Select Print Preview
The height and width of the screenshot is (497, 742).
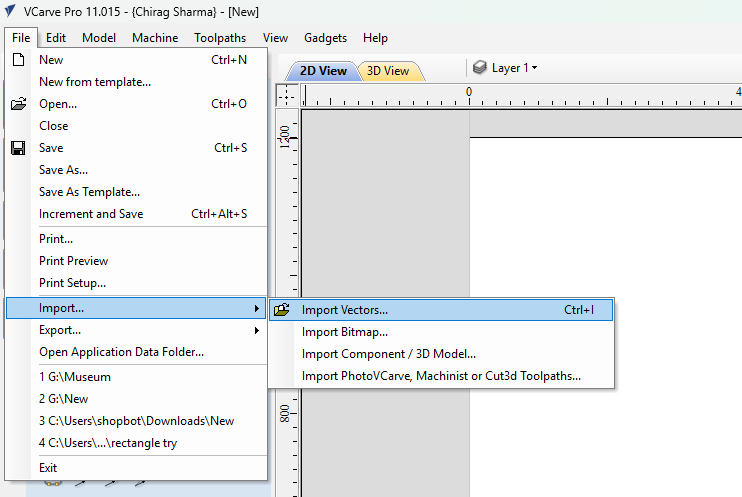[x=136, y=261]
